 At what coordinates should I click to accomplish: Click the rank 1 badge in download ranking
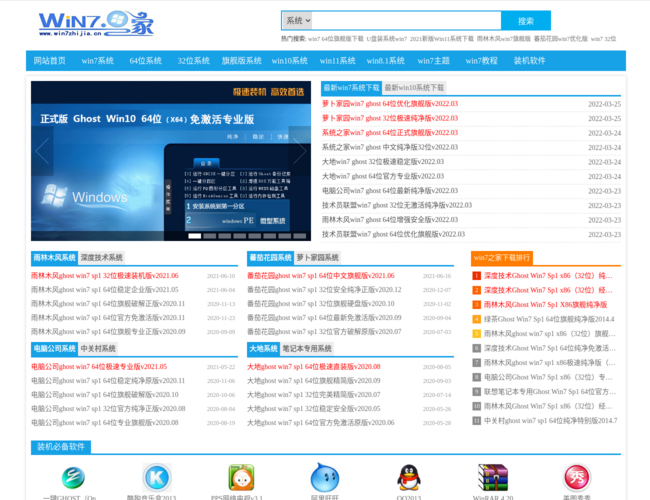coord(476,276)
